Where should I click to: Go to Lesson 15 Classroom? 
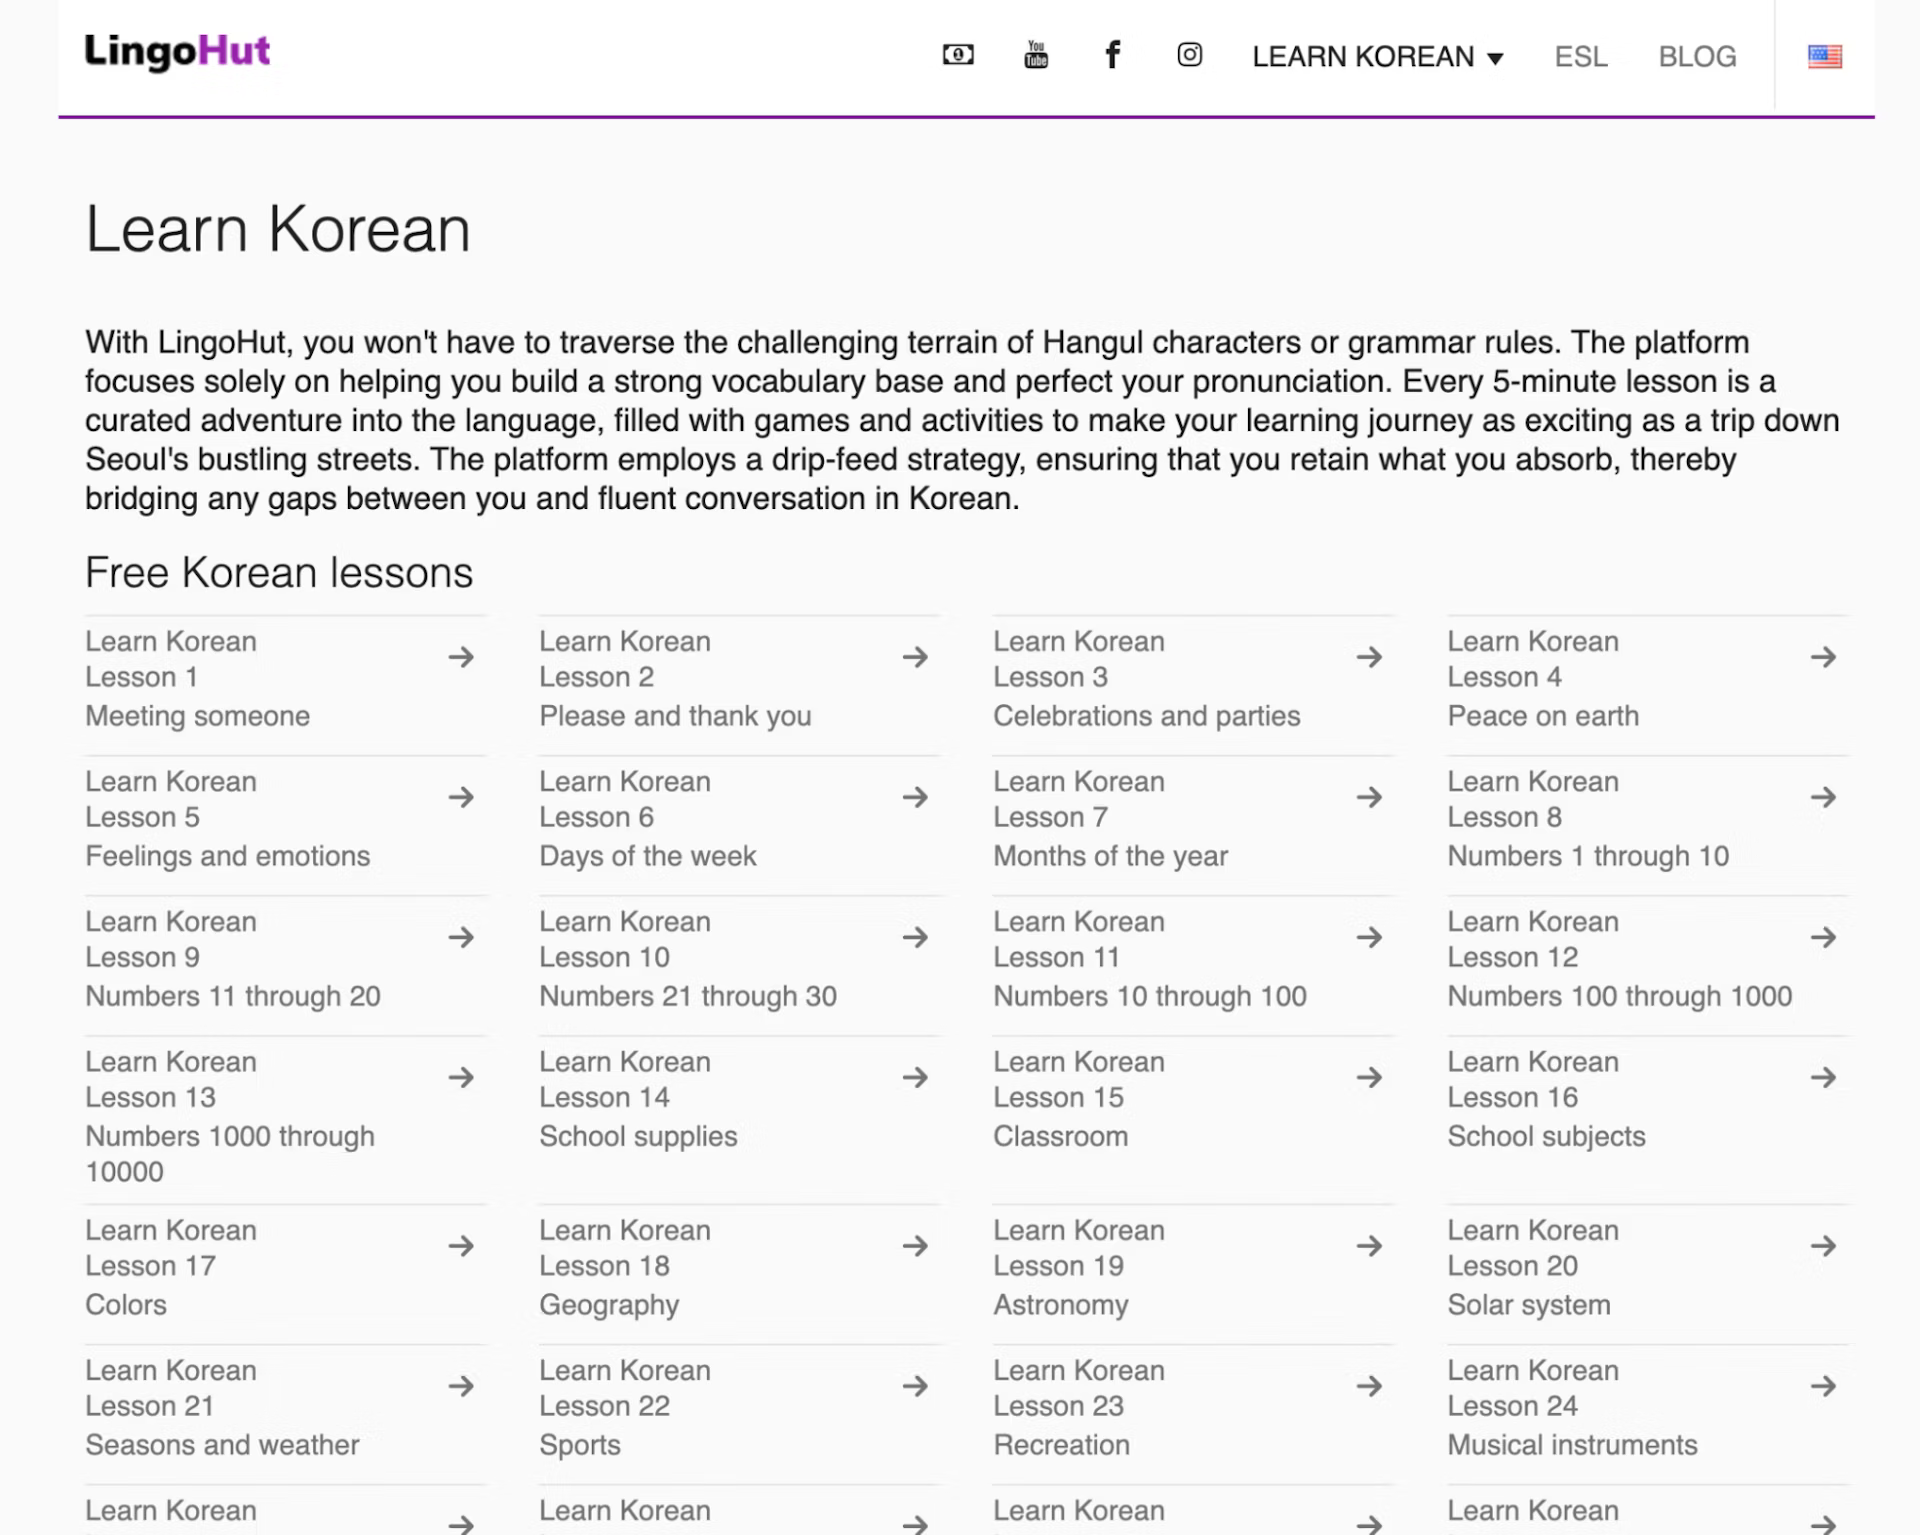coord(1078,1098)
